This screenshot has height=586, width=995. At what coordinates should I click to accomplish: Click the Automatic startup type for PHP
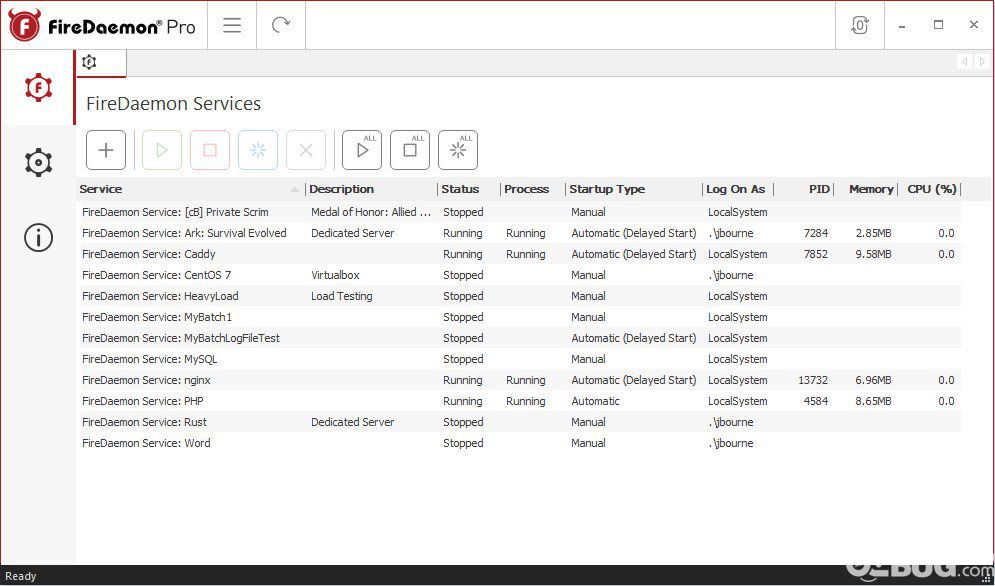pyautogui.click(x=595, y=401)
